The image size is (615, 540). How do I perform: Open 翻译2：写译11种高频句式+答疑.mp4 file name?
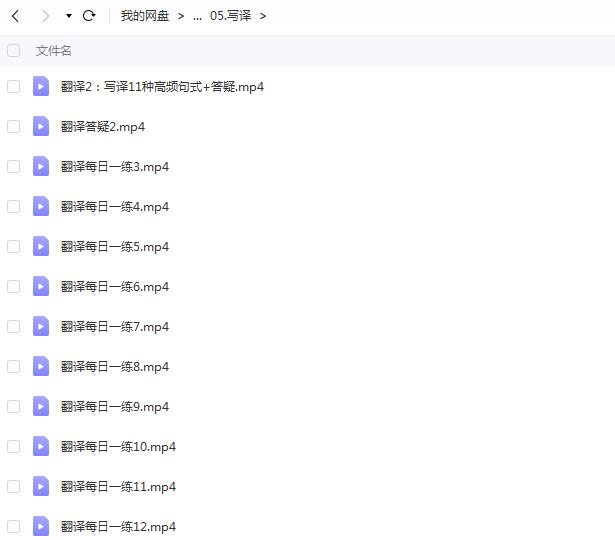coord(162,86)
